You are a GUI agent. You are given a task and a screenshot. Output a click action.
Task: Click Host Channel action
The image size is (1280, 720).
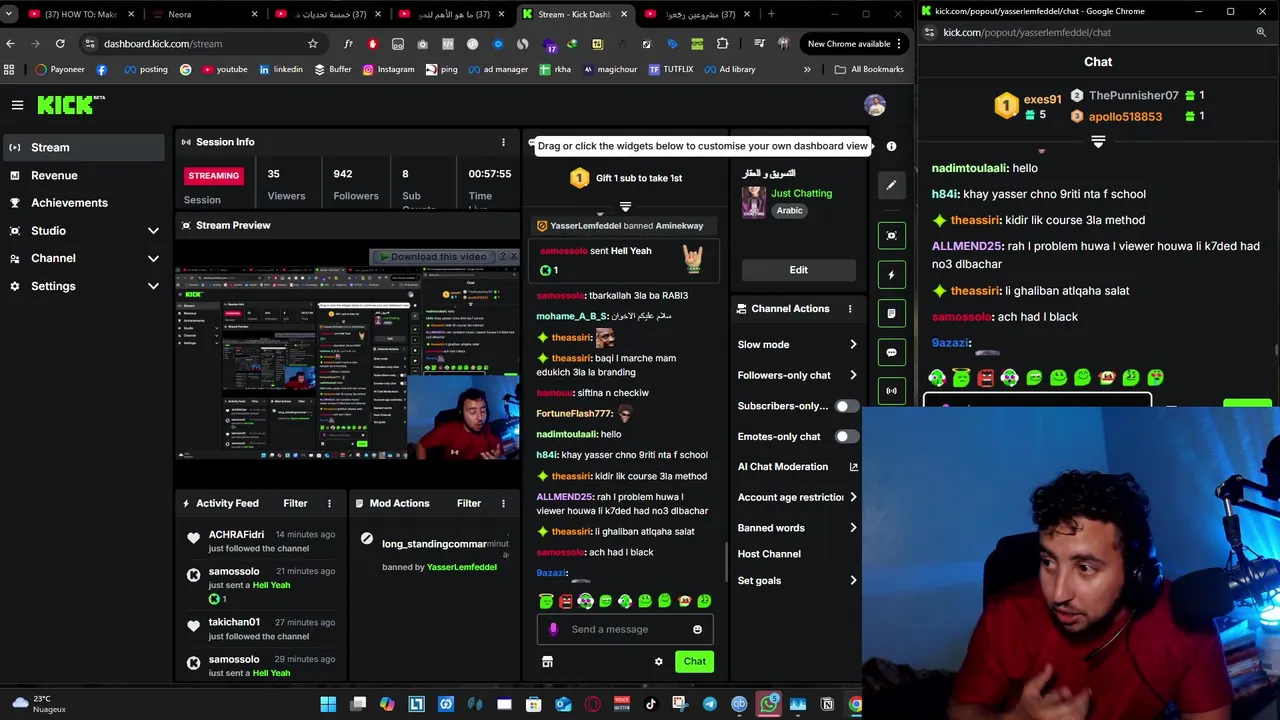tap(769, 554)
